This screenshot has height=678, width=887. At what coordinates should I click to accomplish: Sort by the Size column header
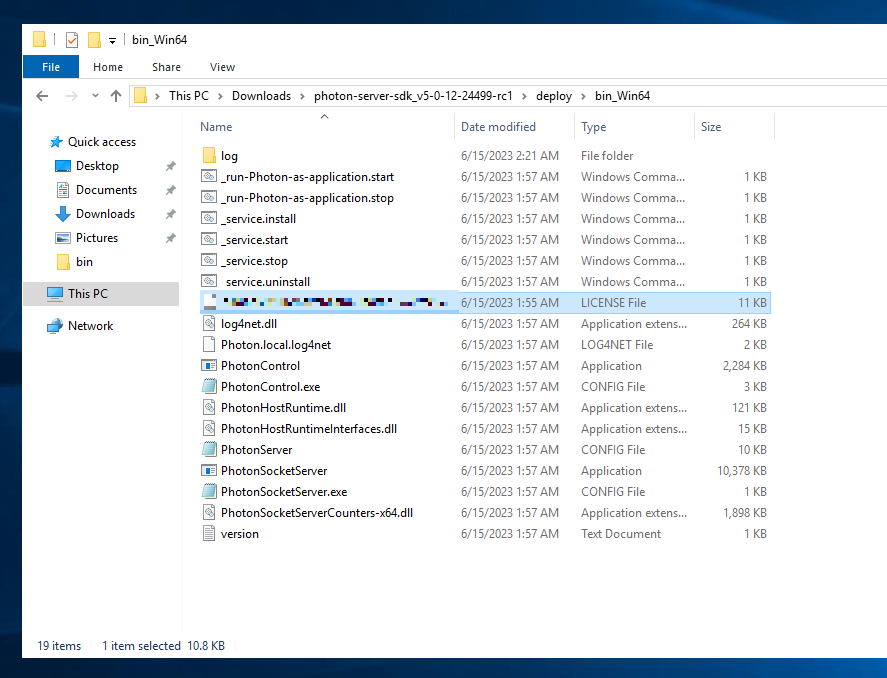pyautogui.click(x=711, y=127)
